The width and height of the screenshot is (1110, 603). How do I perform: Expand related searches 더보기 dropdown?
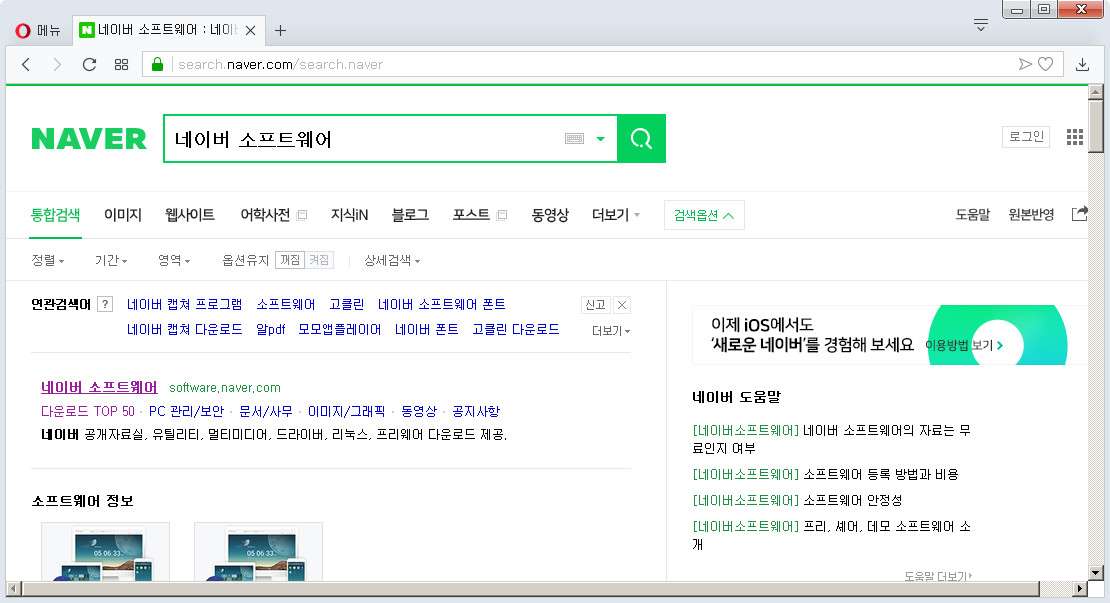point(611,331)
